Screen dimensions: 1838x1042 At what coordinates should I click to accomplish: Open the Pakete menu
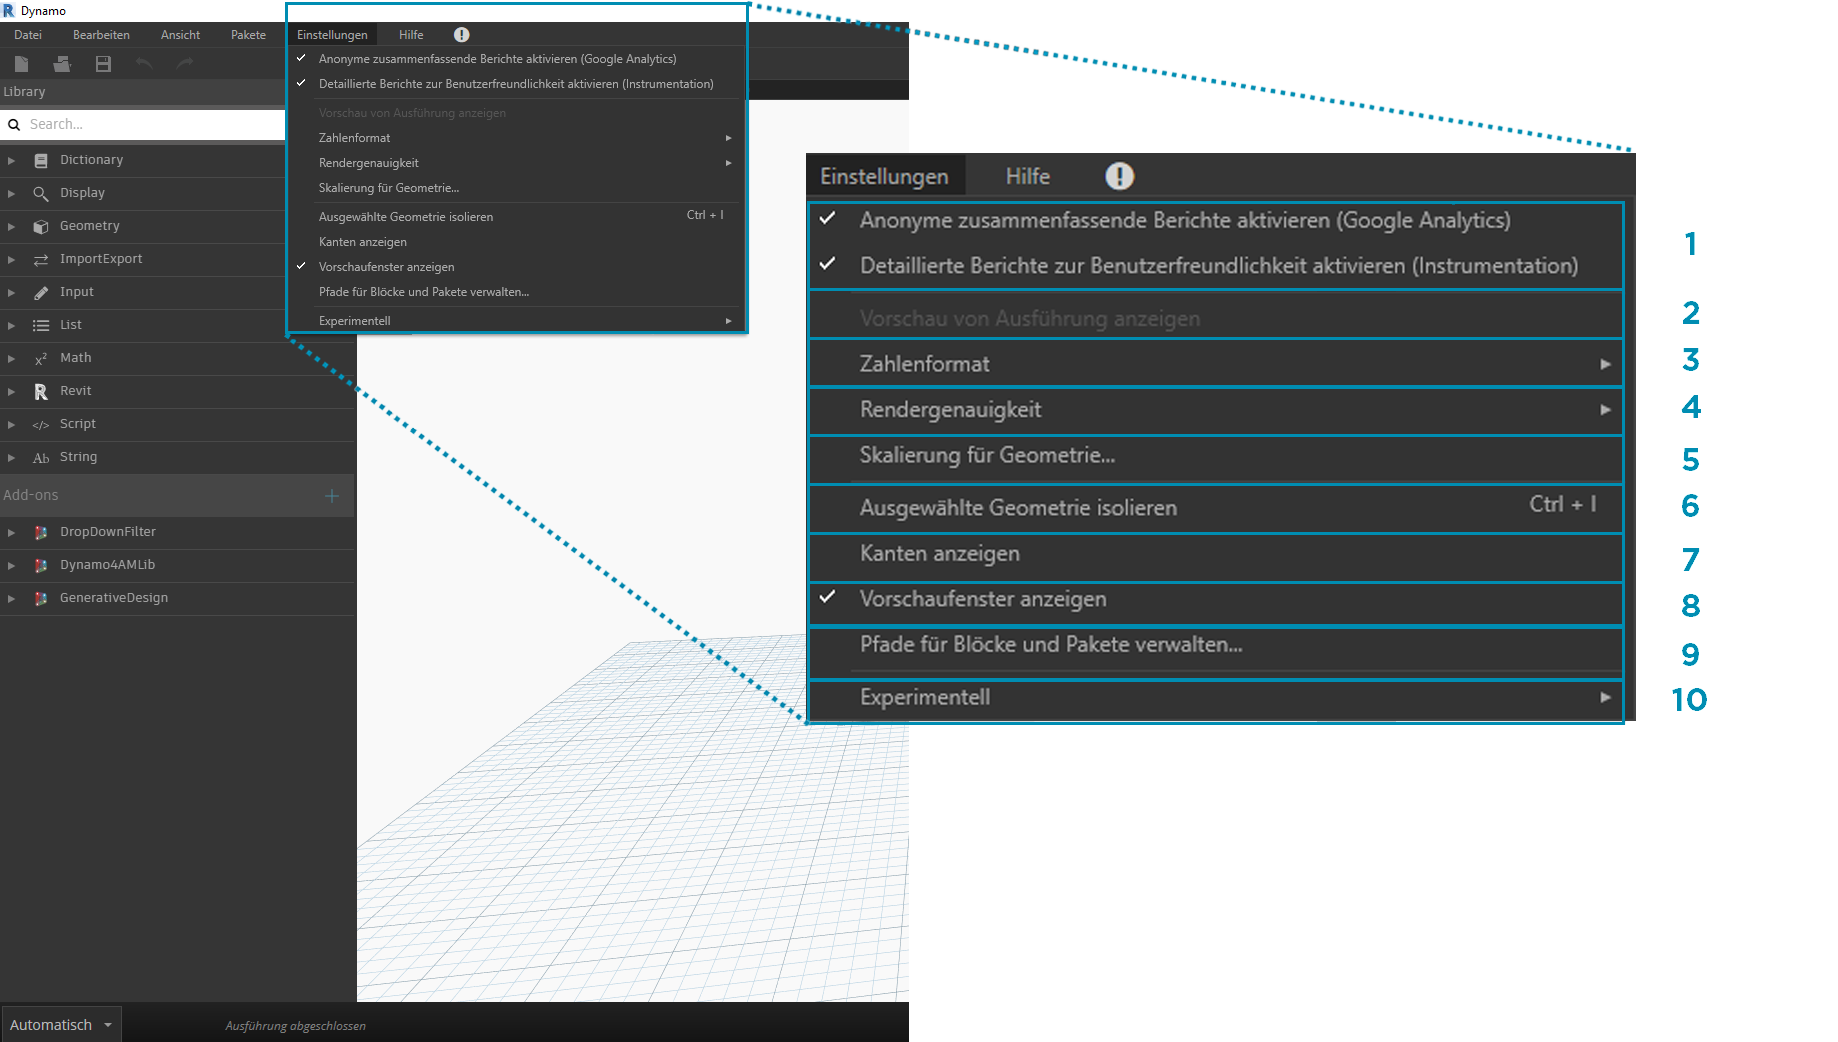click(248, 35)
